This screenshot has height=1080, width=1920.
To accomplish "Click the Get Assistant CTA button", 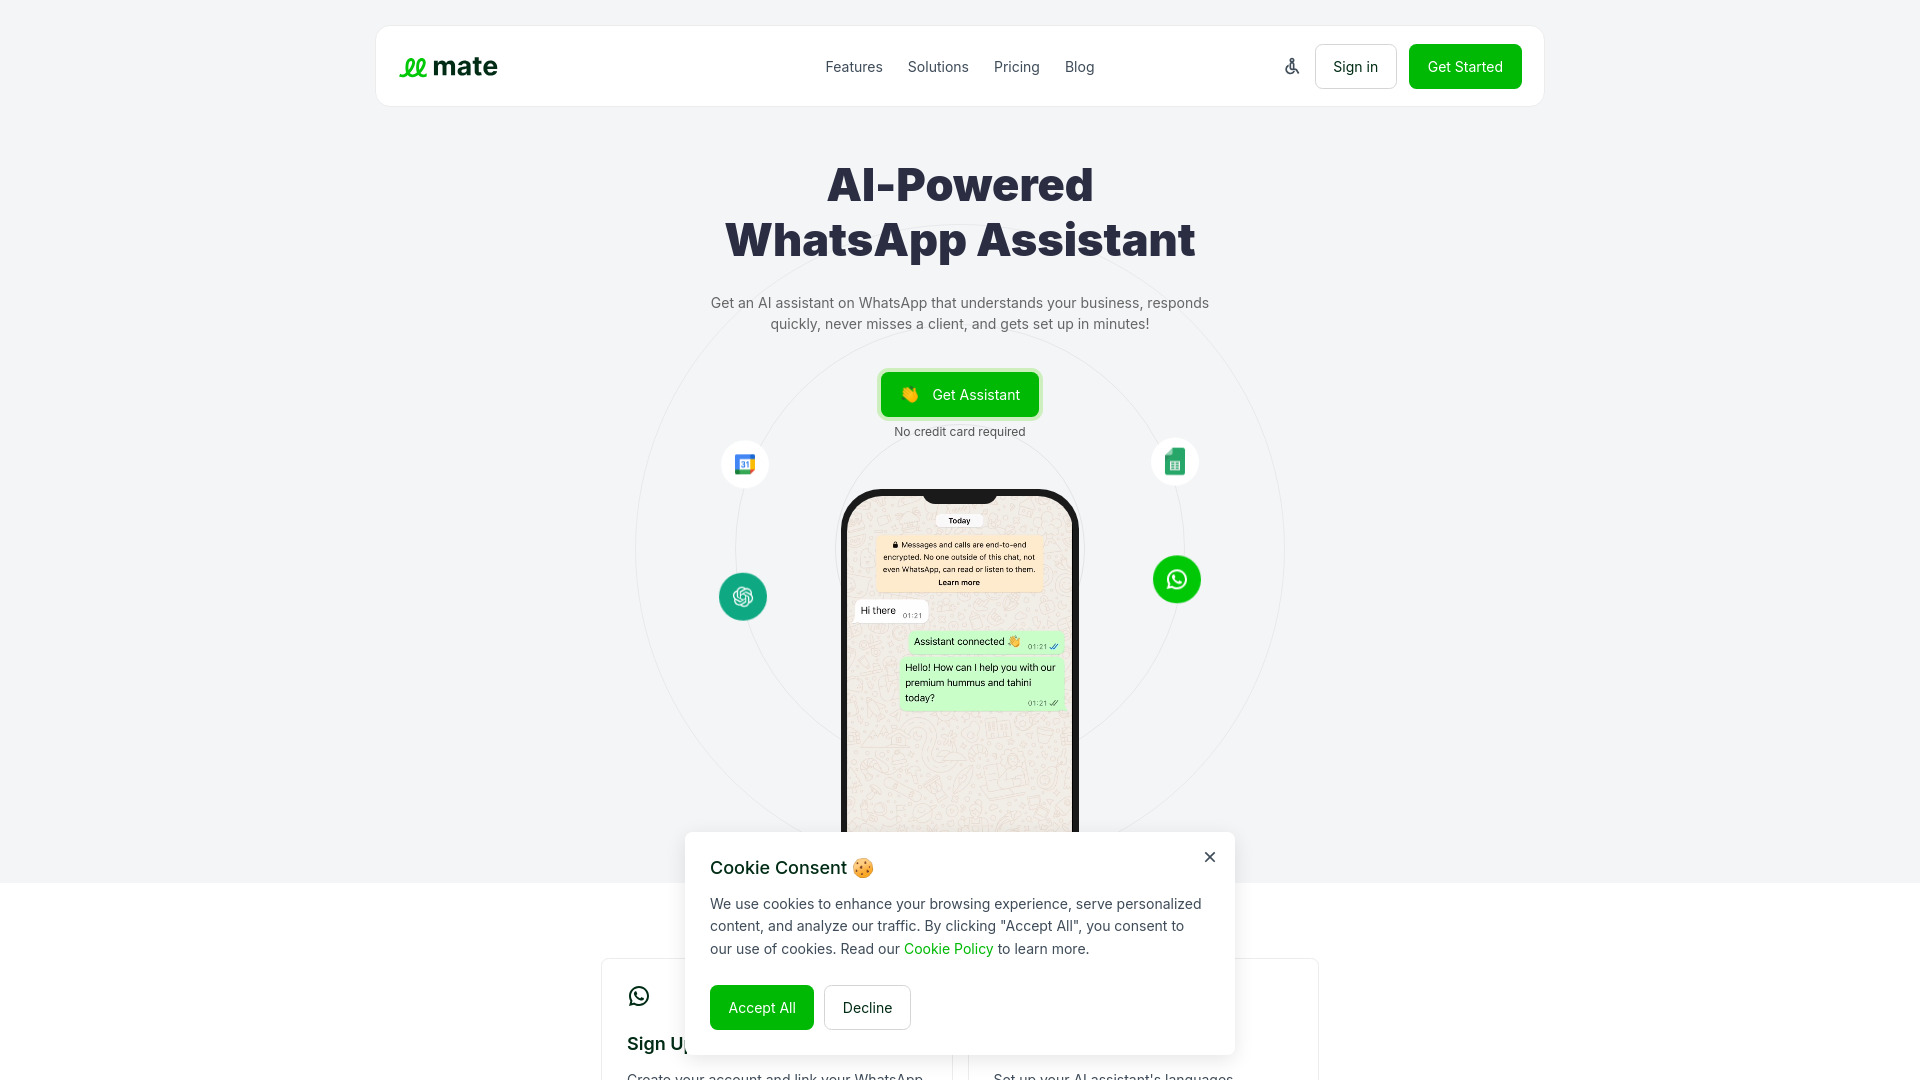I will (960, 394).
